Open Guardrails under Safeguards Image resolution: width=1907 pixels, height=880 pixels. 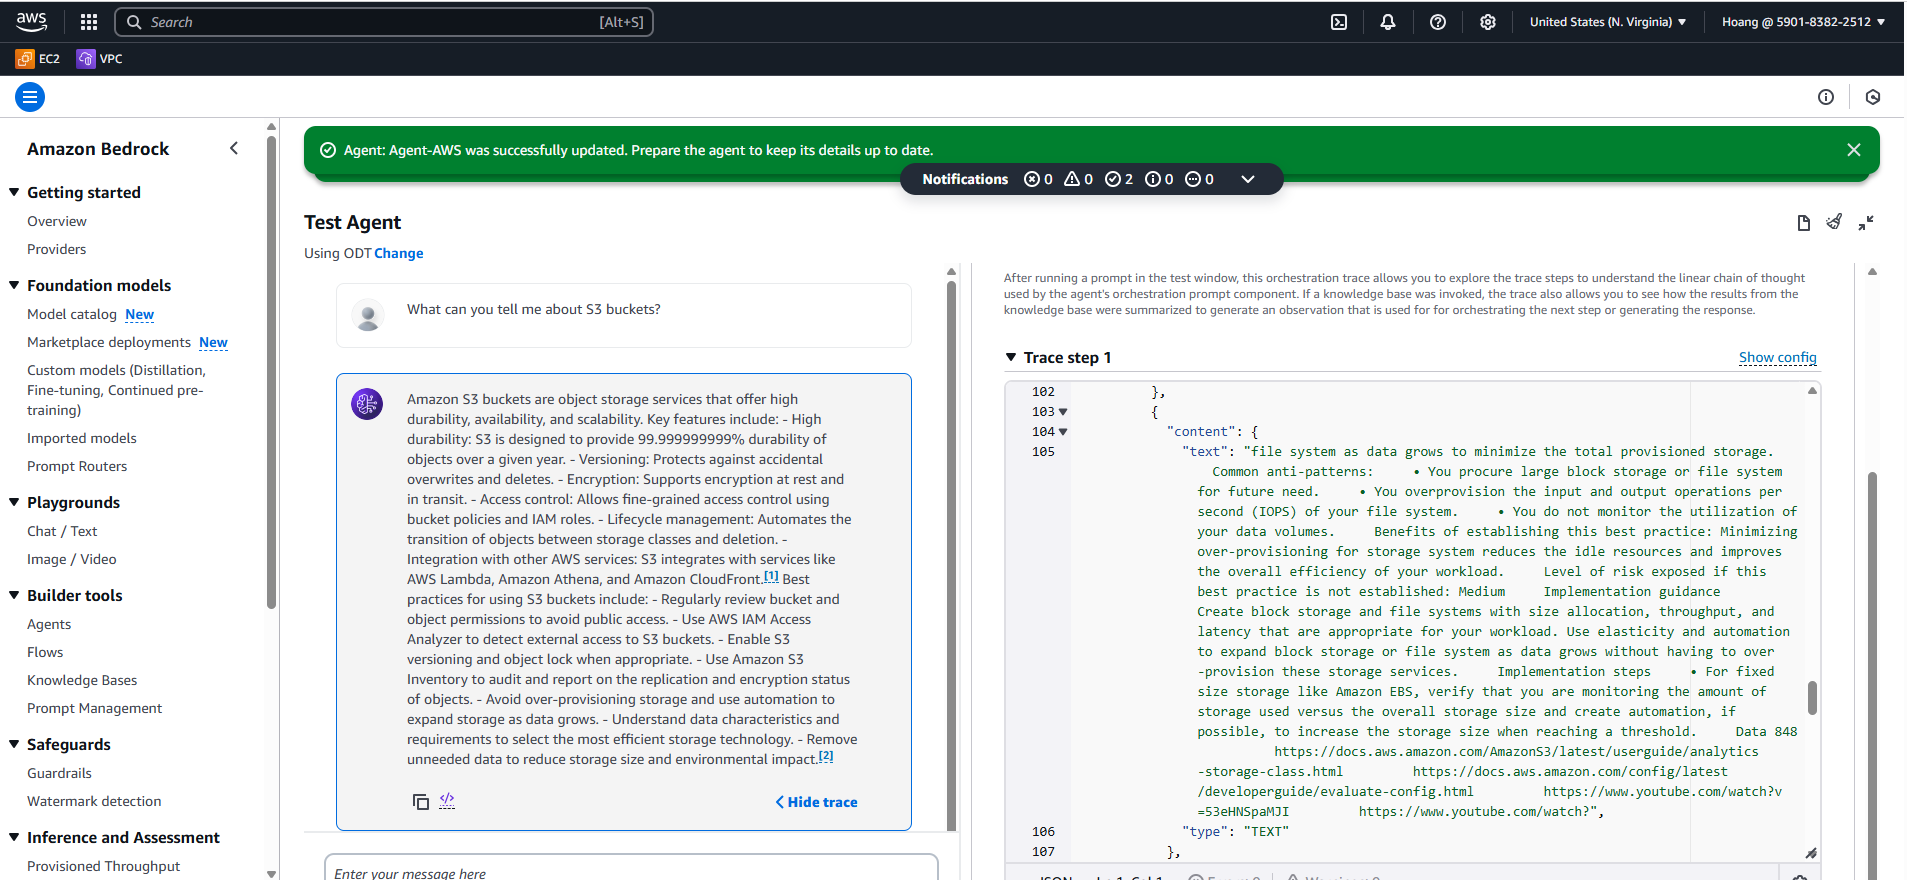click(59, 773)
